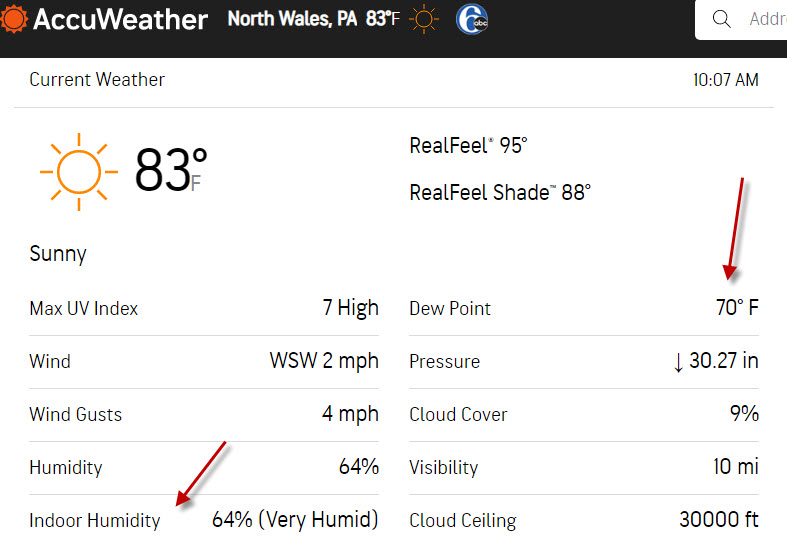Click the 10:07 AM timestamp
The image size is (787, 538).
point(726,80)
